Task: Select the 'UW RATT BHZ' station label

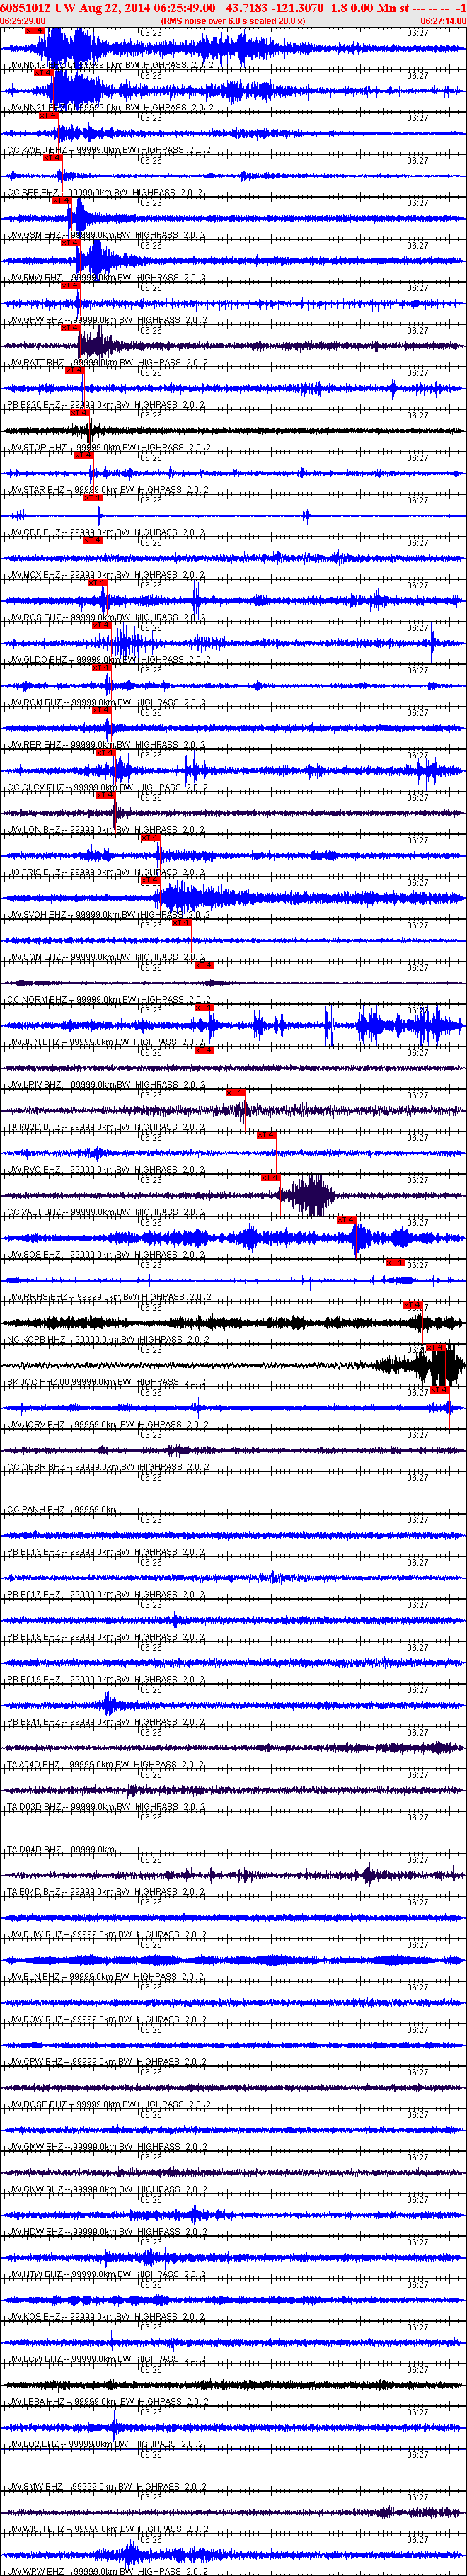Action: click(35, 363)
